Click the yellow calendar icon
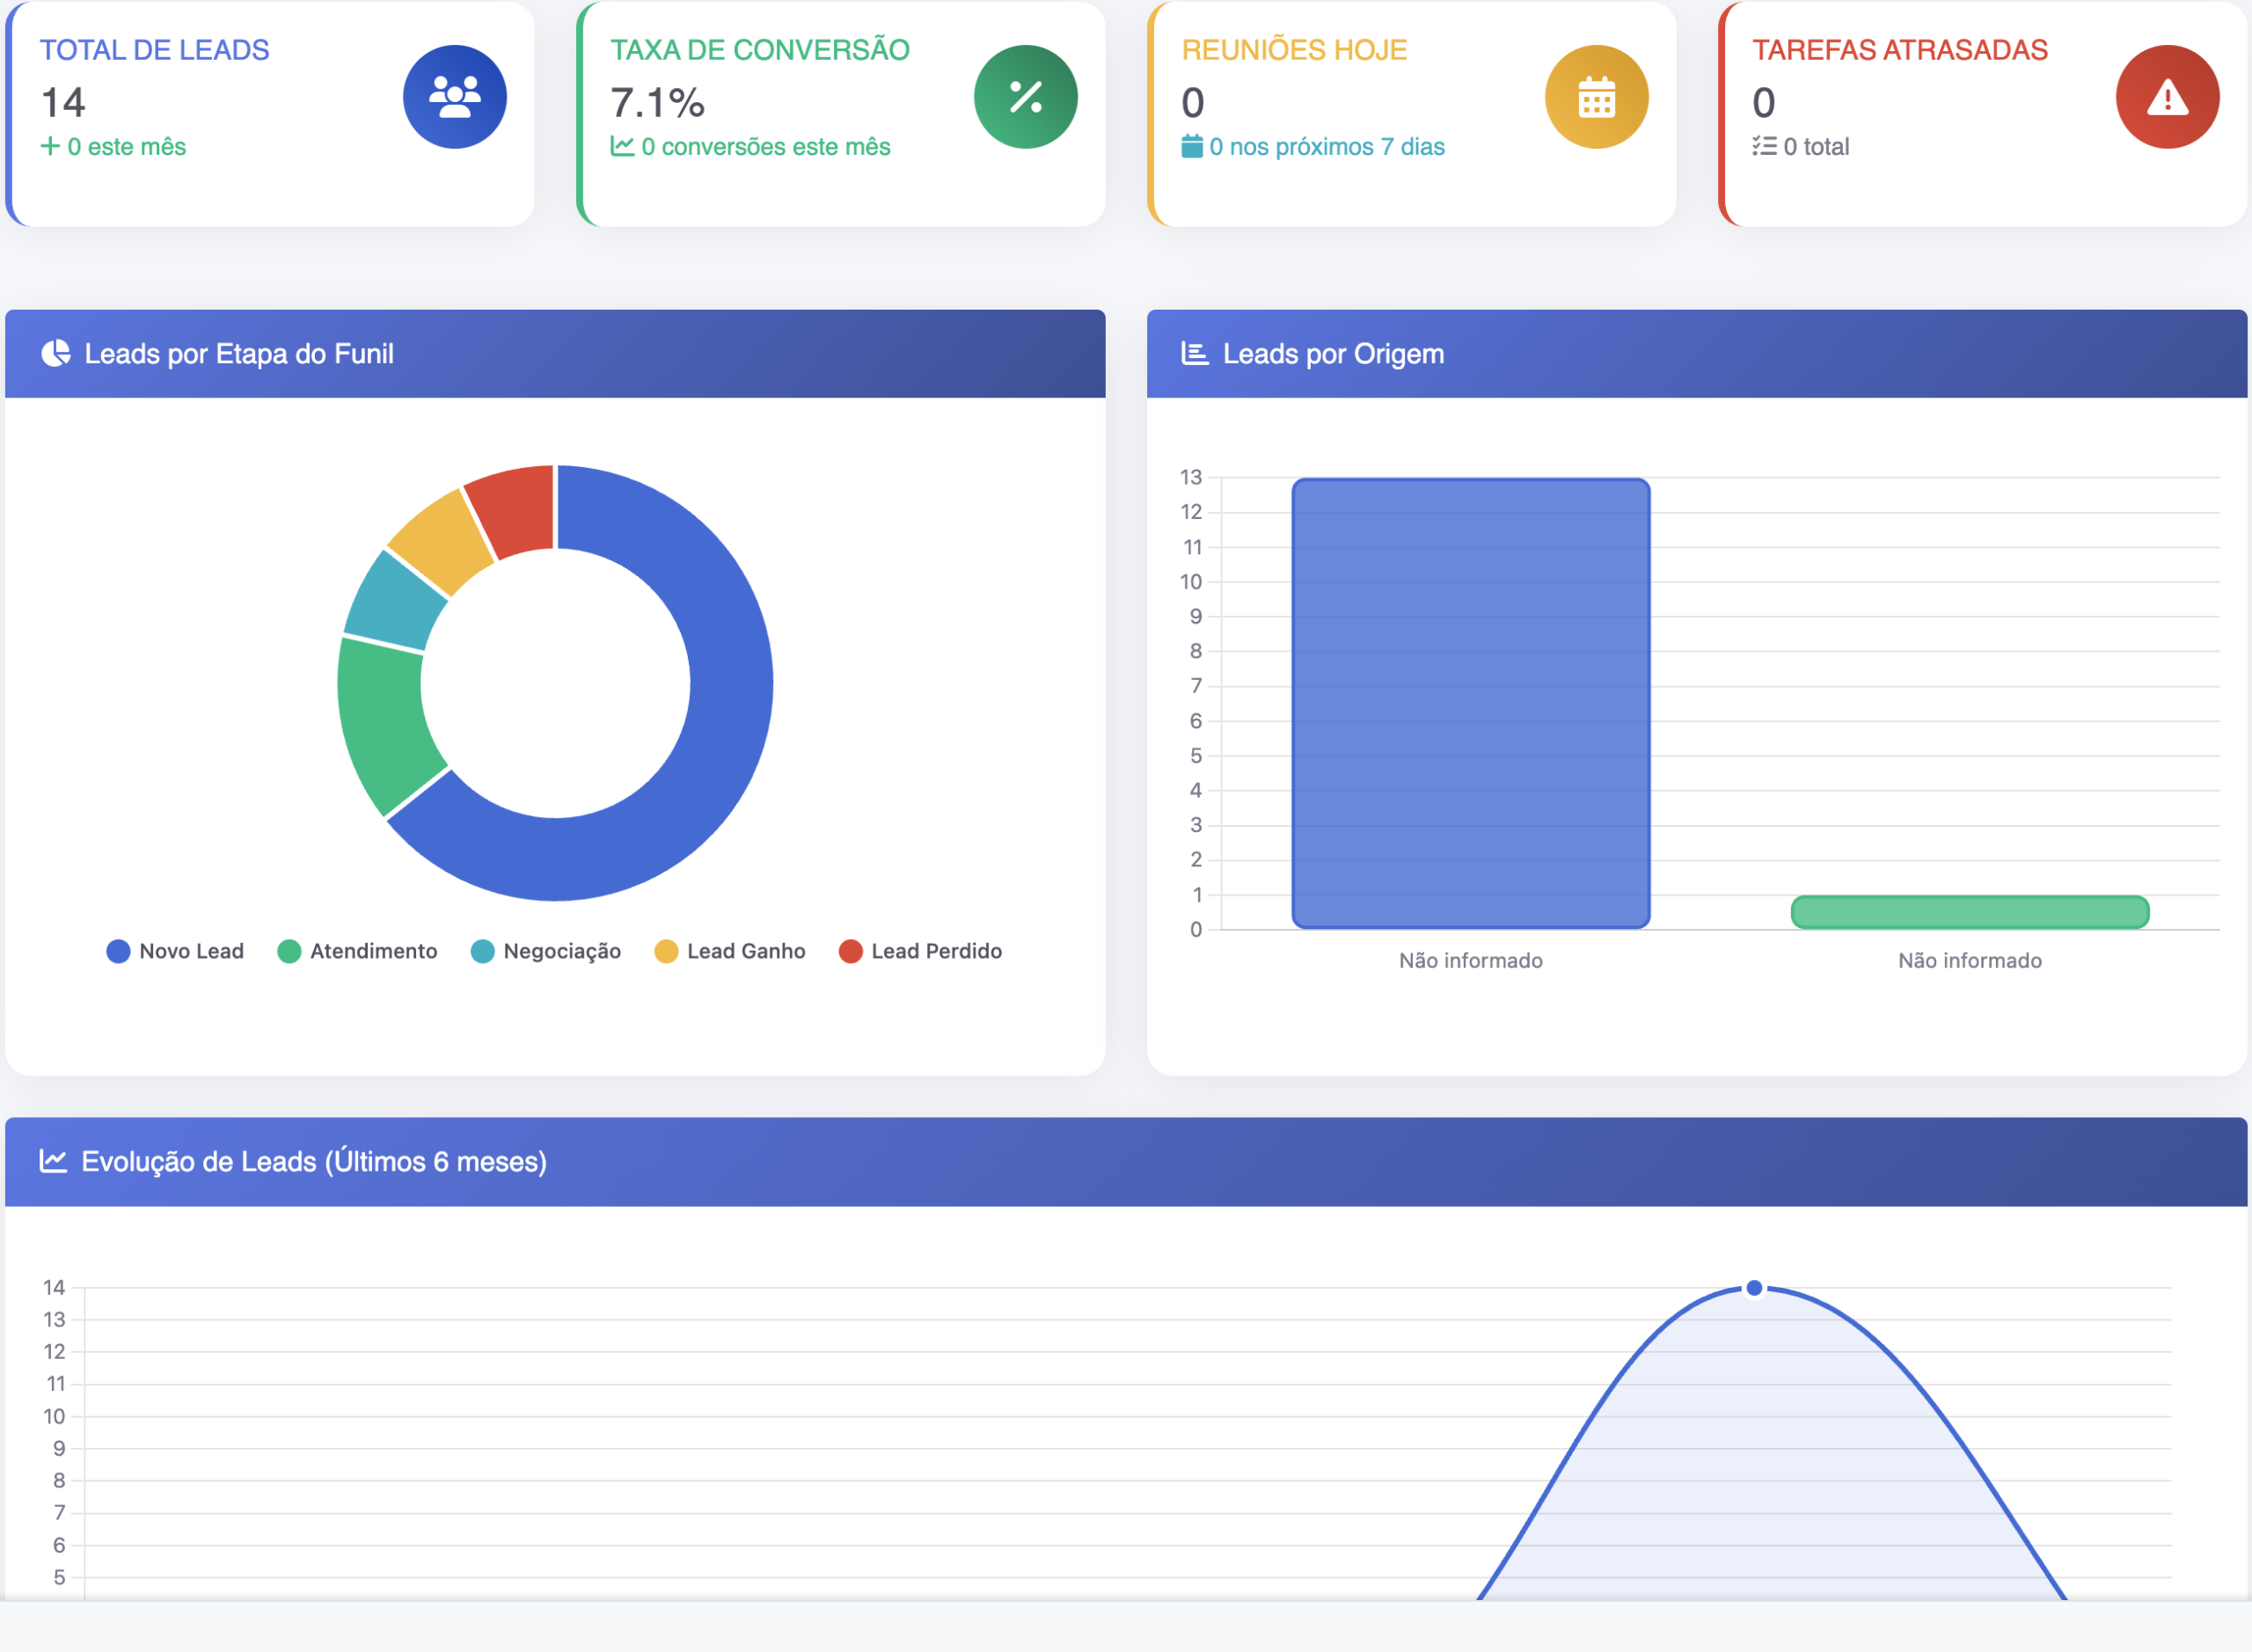 click(1596, 97)
